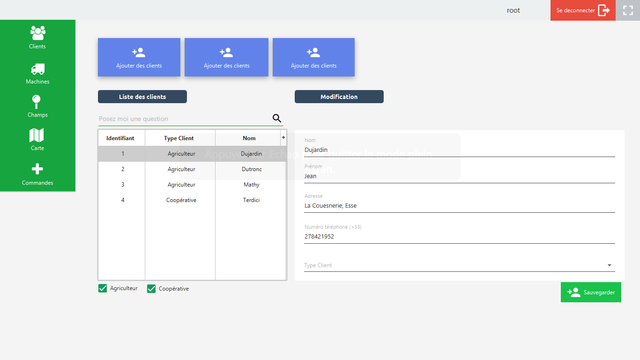The image size is (640, 360).
Task: Select the Terdici row in client table
Action: tap(192, 200)
